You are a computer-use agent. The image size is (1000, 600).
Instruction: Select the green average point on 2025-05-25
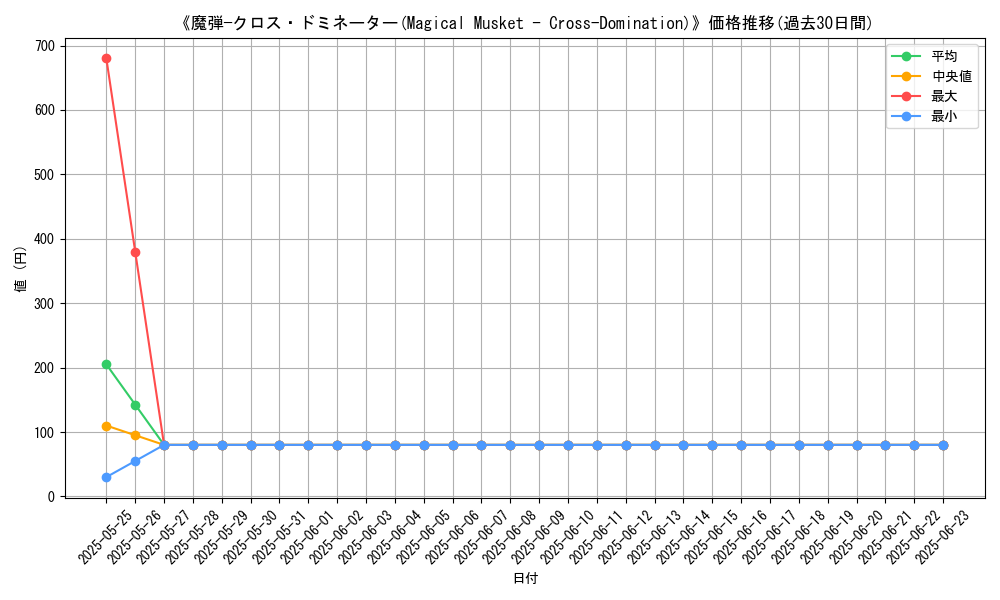point(107,365)
